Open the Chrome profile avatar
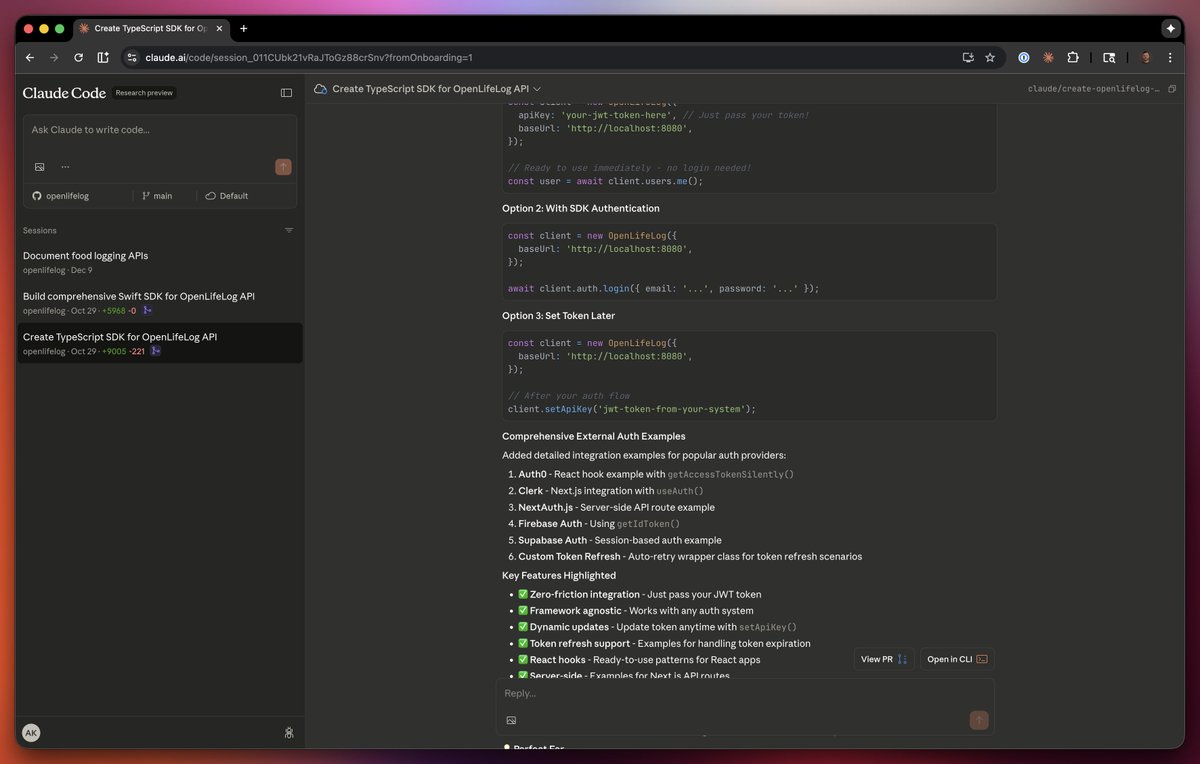Image resolution: width=1200 pixels, height=764 pixels. tap(1146, 58)
